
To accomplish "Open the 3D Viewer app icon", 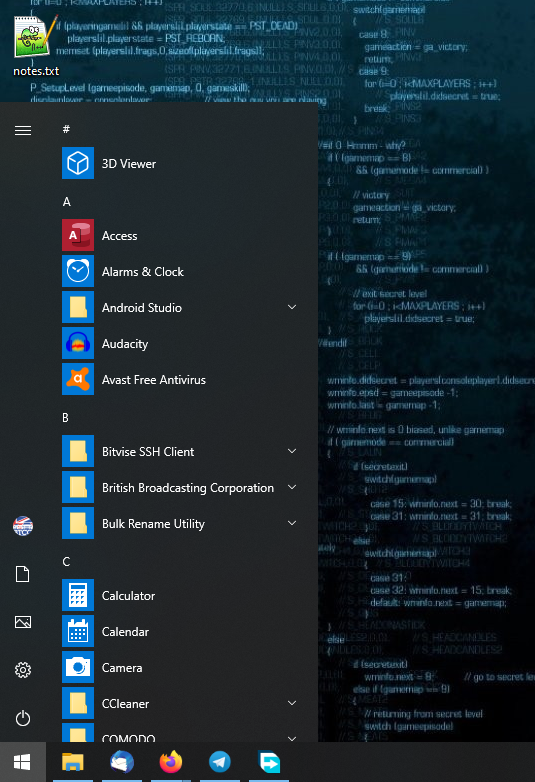I will tap(78, 163).
